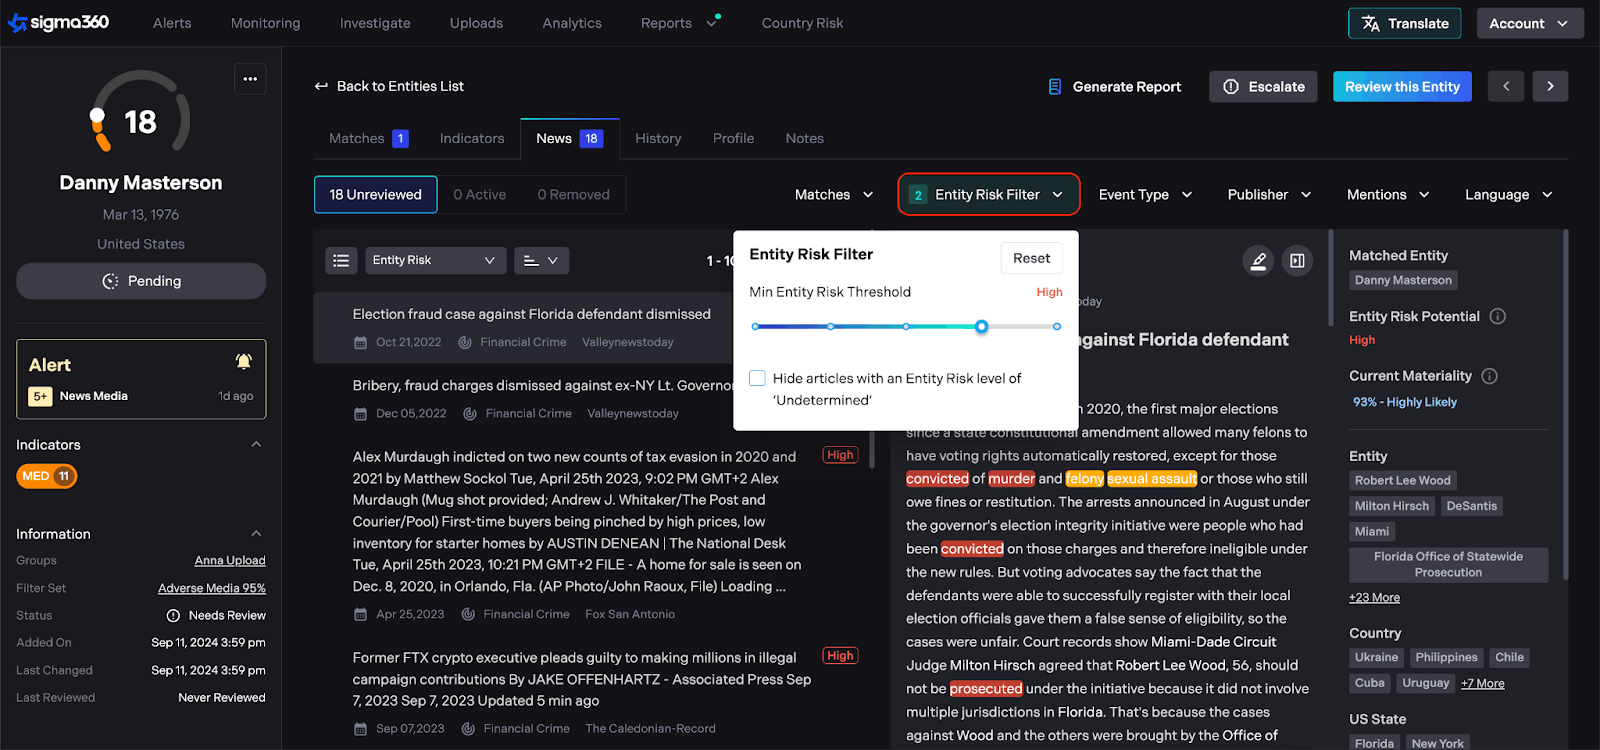Open the Account dropdown menu
This screenshot has height=750, width=1600.
coord(1529,24)
